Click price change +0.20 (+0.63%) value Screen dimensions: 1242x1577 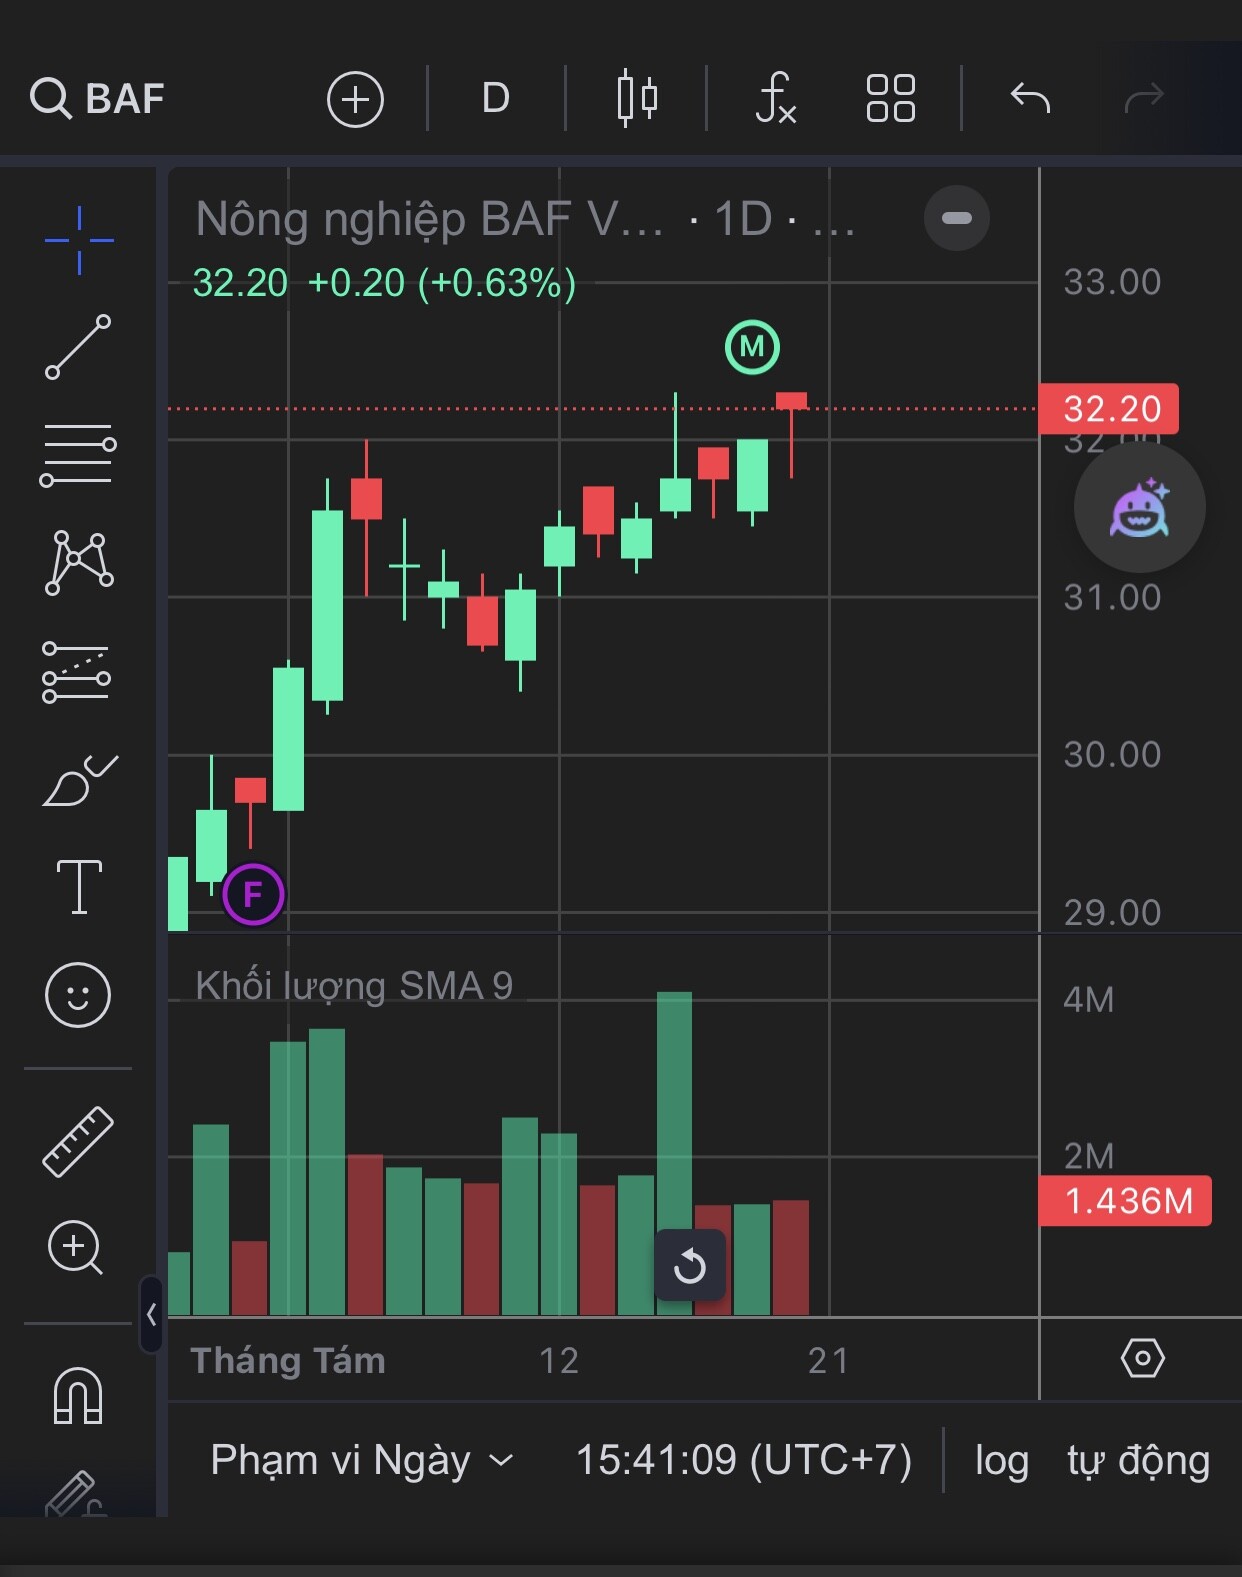click(442, 284)
